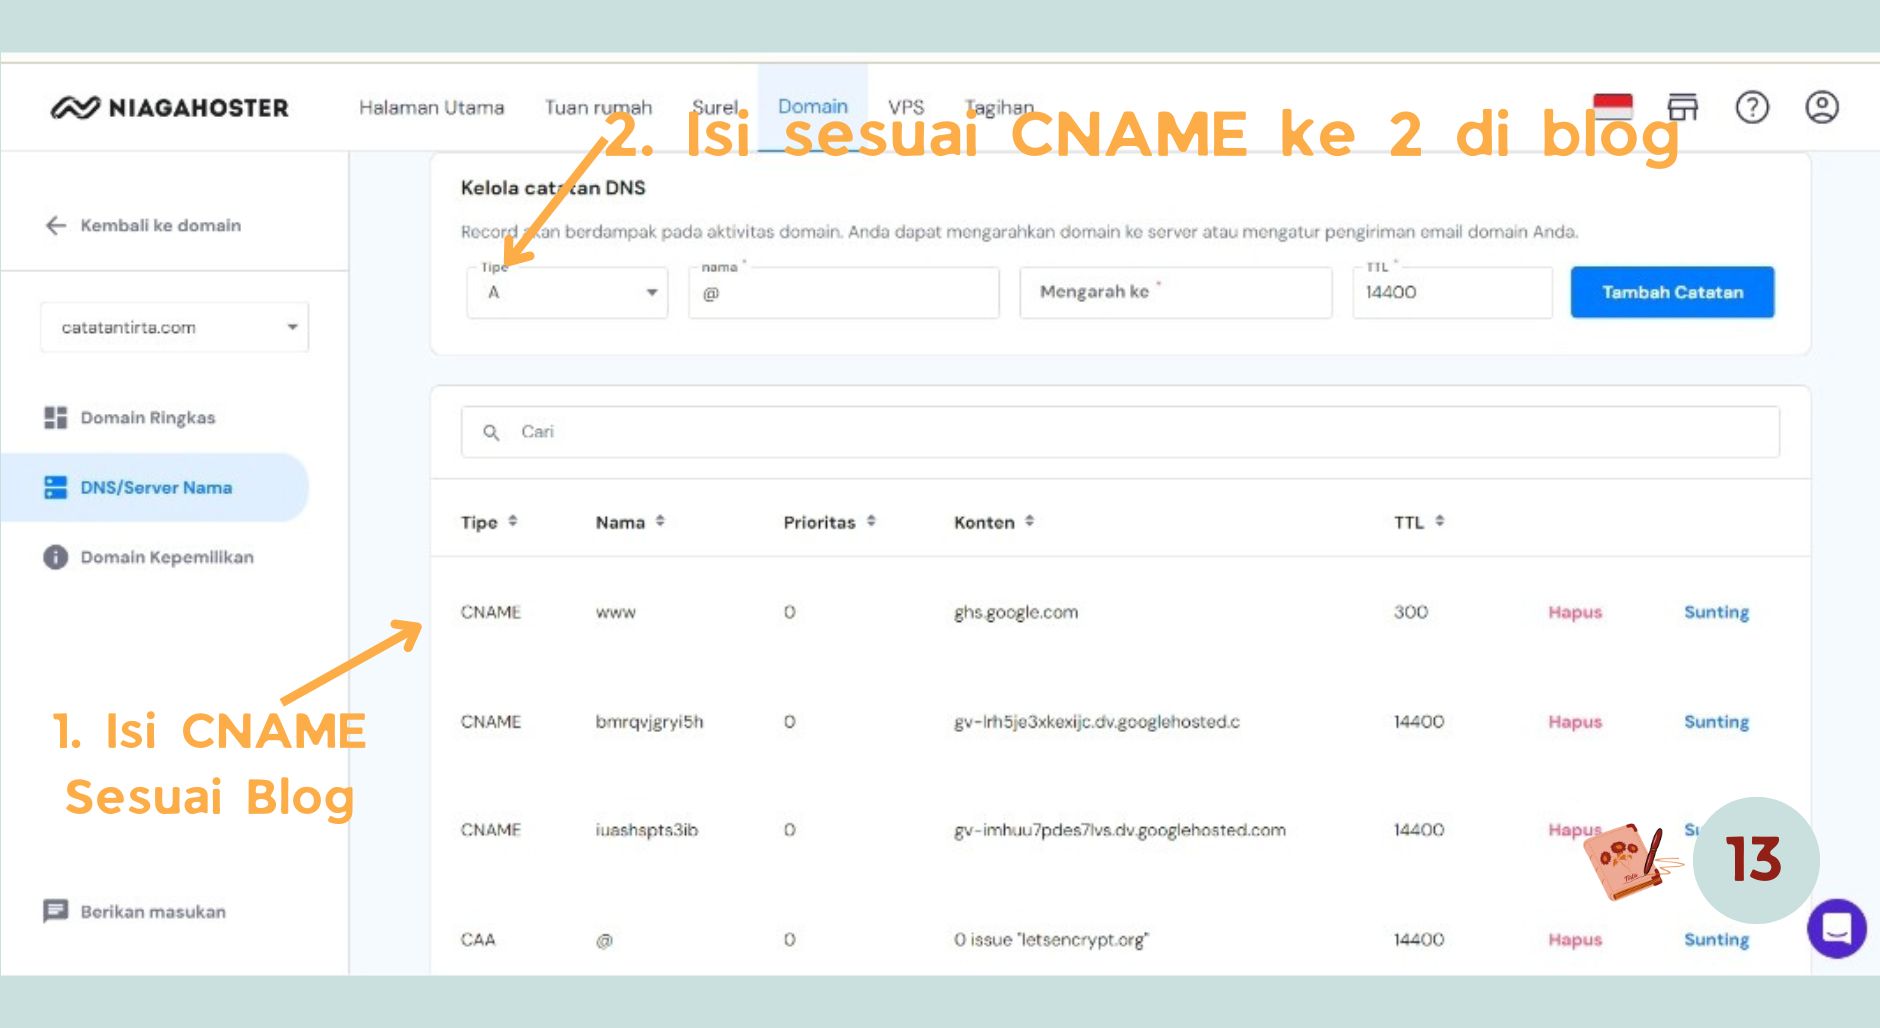
Task: Click Kembali ke domain link
Action: [161, 225]
